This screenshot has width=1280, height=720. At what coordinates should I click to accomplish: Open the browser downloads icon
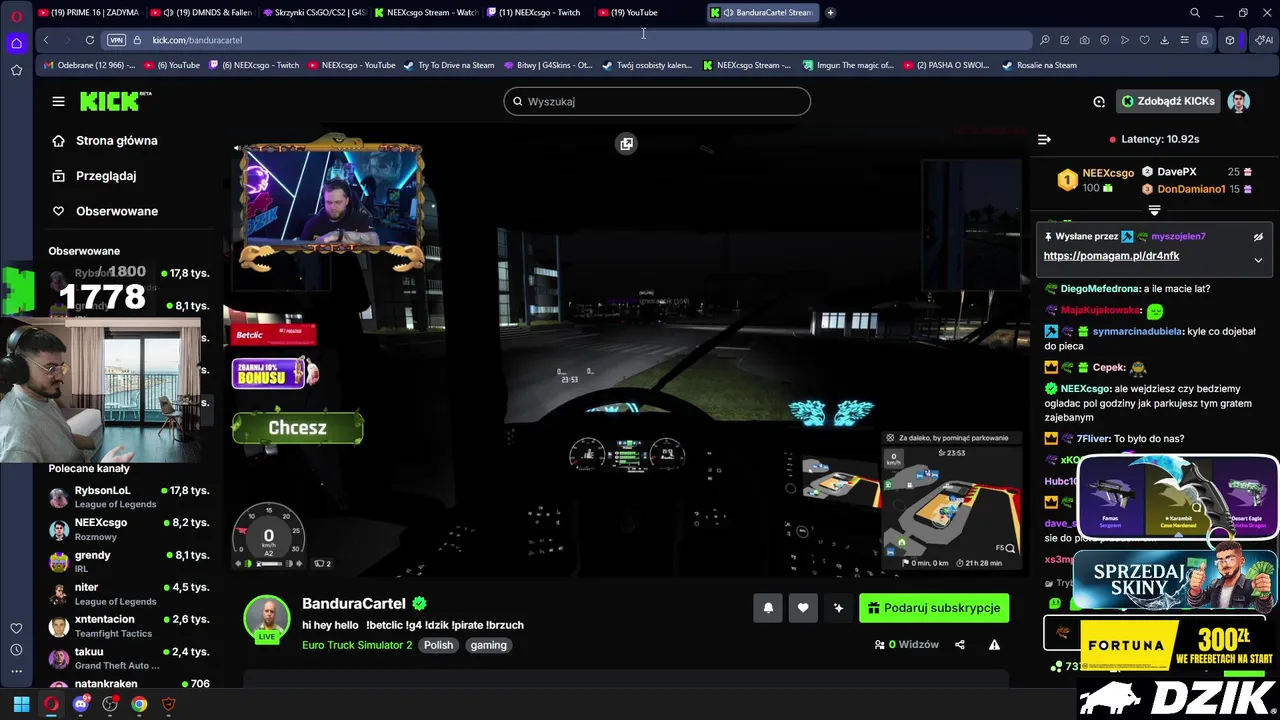click(1165, 40)
